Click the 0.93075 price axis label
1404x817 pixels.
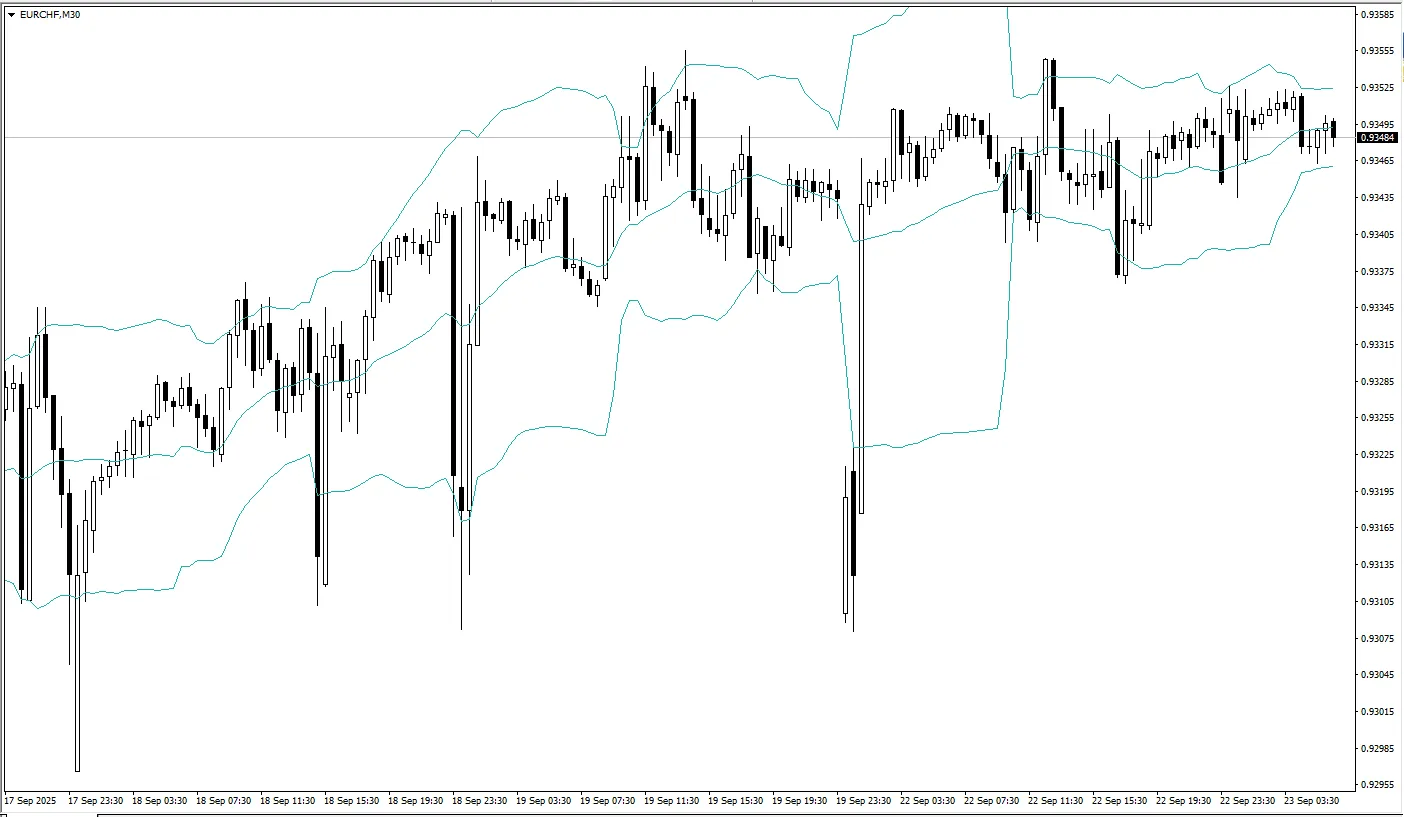[x=1379, y=638]
